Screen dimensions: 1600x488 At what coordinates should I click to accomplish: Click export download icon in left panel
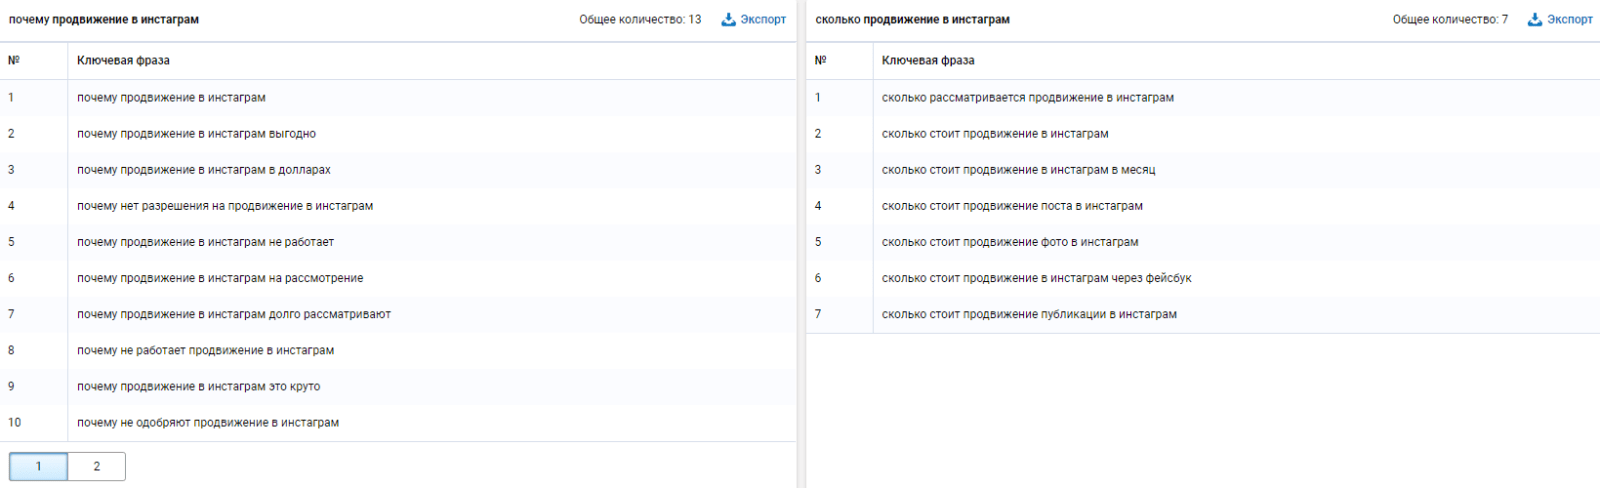(x=728, y=19)
